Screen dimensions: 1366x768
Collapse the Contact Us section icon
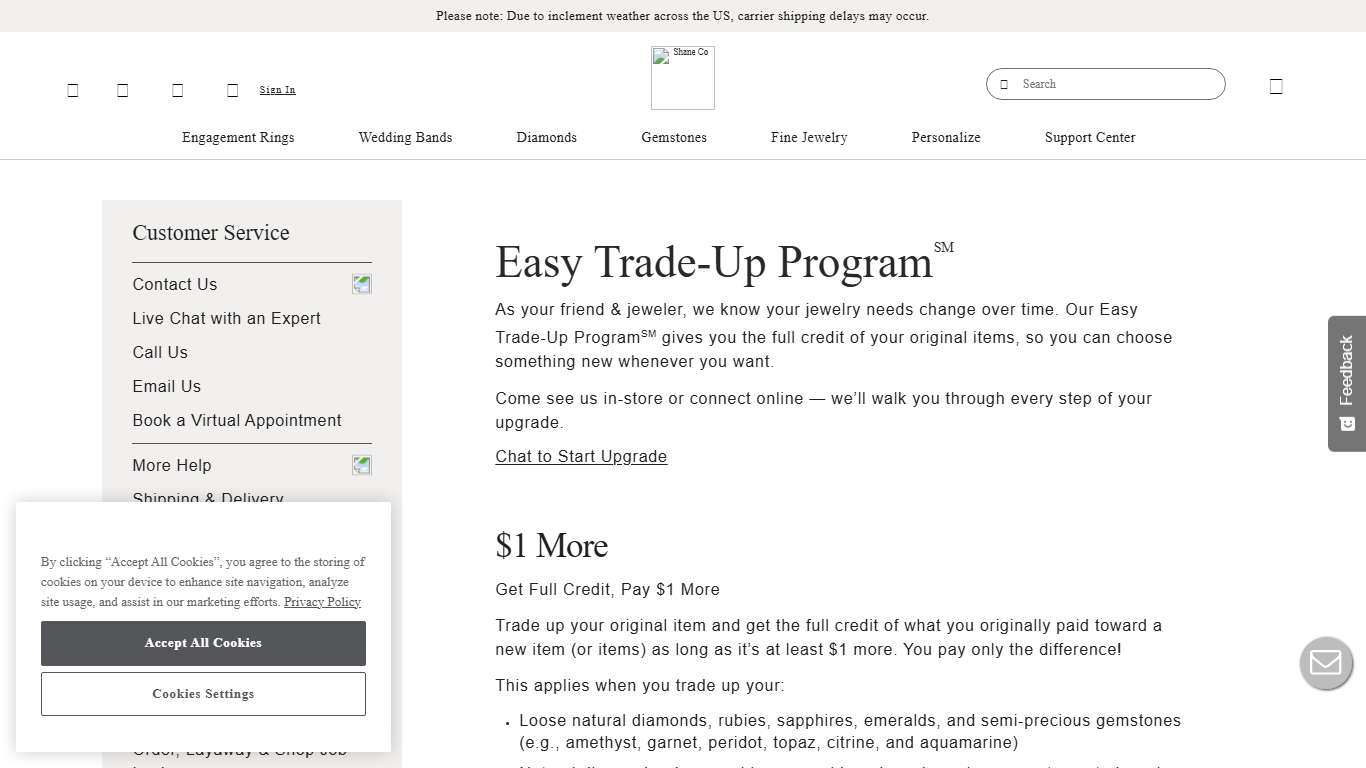coord(361,285)
